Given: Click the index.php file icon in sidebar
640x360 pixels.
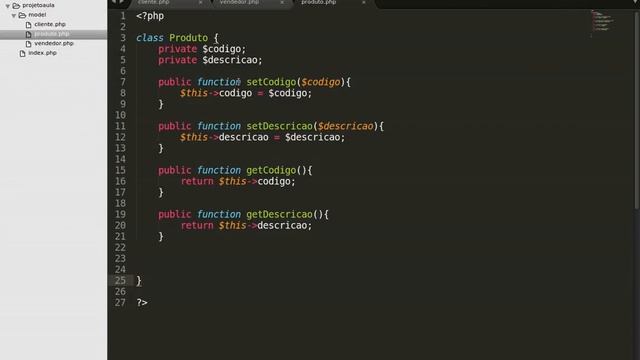Looking at the screenshot, I should click(x=22, y=53).
